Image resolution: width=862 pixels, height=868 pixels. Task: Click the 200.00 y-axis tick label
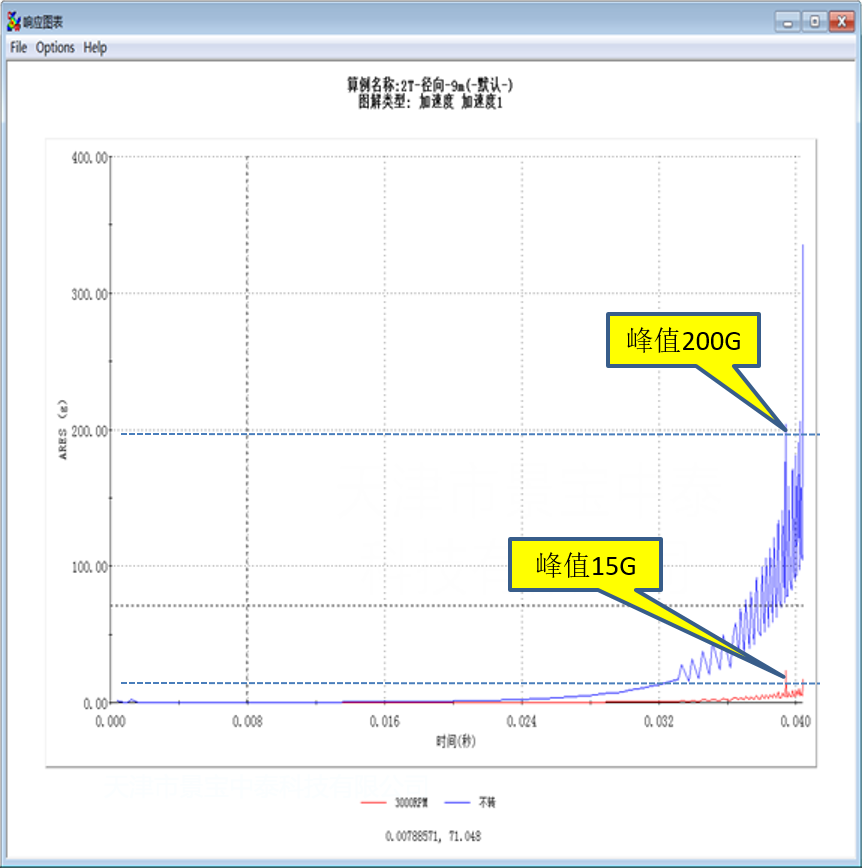(x=88, y=430)
